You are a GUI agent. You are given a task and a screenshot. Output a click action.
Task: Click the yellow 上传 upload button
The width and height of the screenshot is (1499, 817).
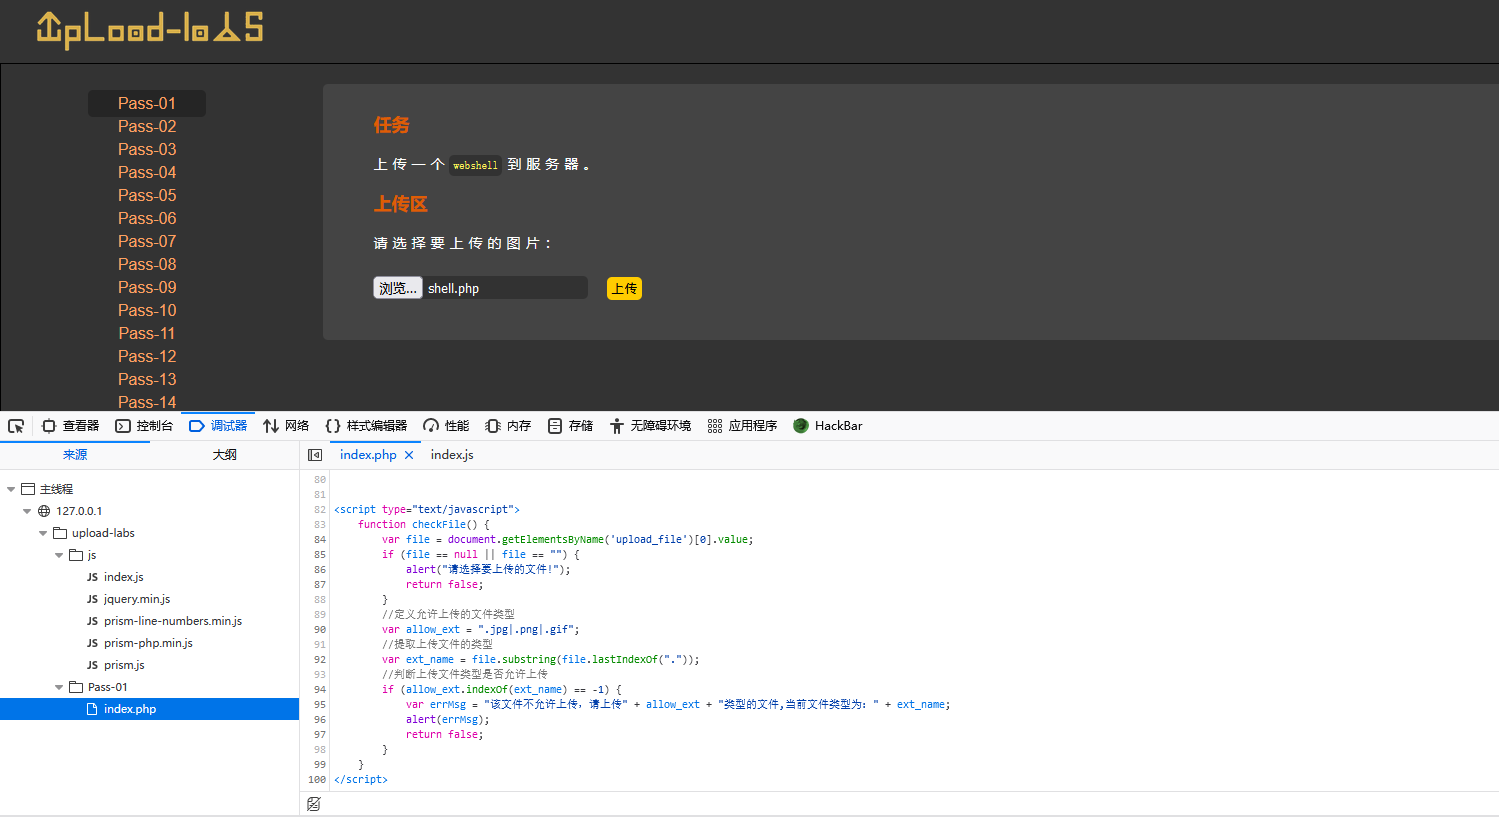point(624,288)
